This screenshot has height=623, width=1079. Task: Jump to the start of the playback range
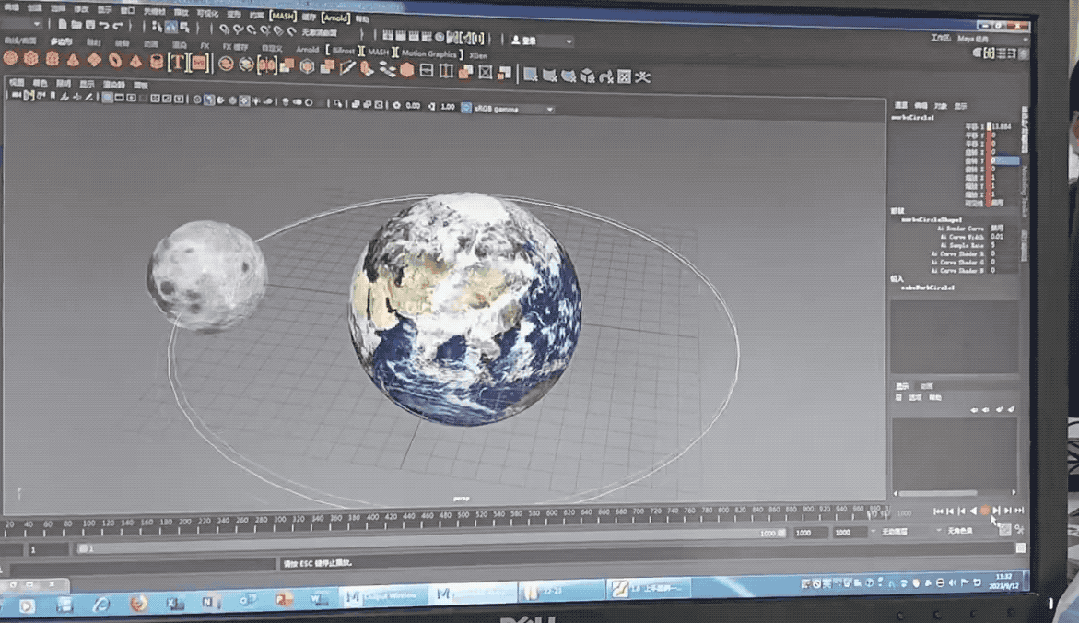(937, 511)
